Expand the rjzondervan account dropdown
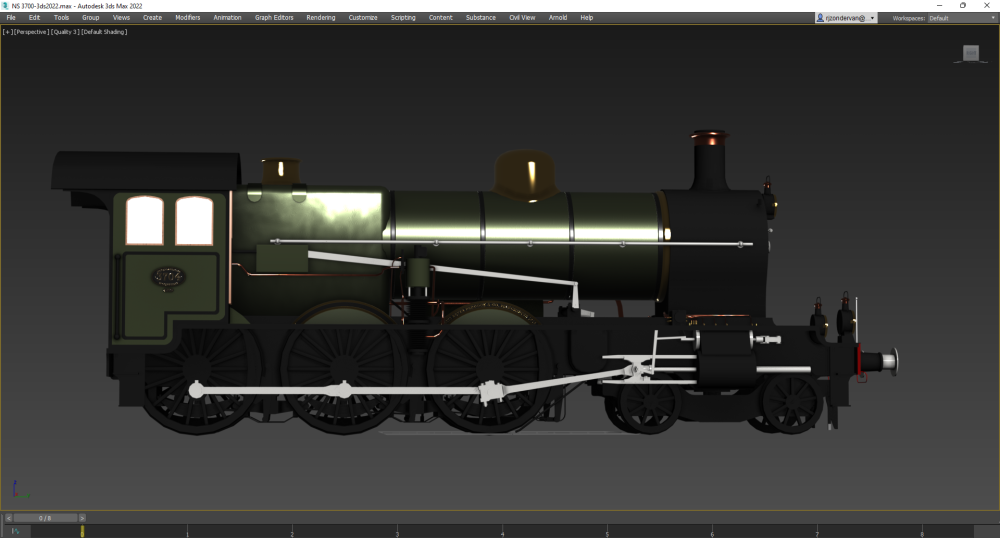Image resolution: width=1000 pixels, height=538 pixels. click(872, 18)
